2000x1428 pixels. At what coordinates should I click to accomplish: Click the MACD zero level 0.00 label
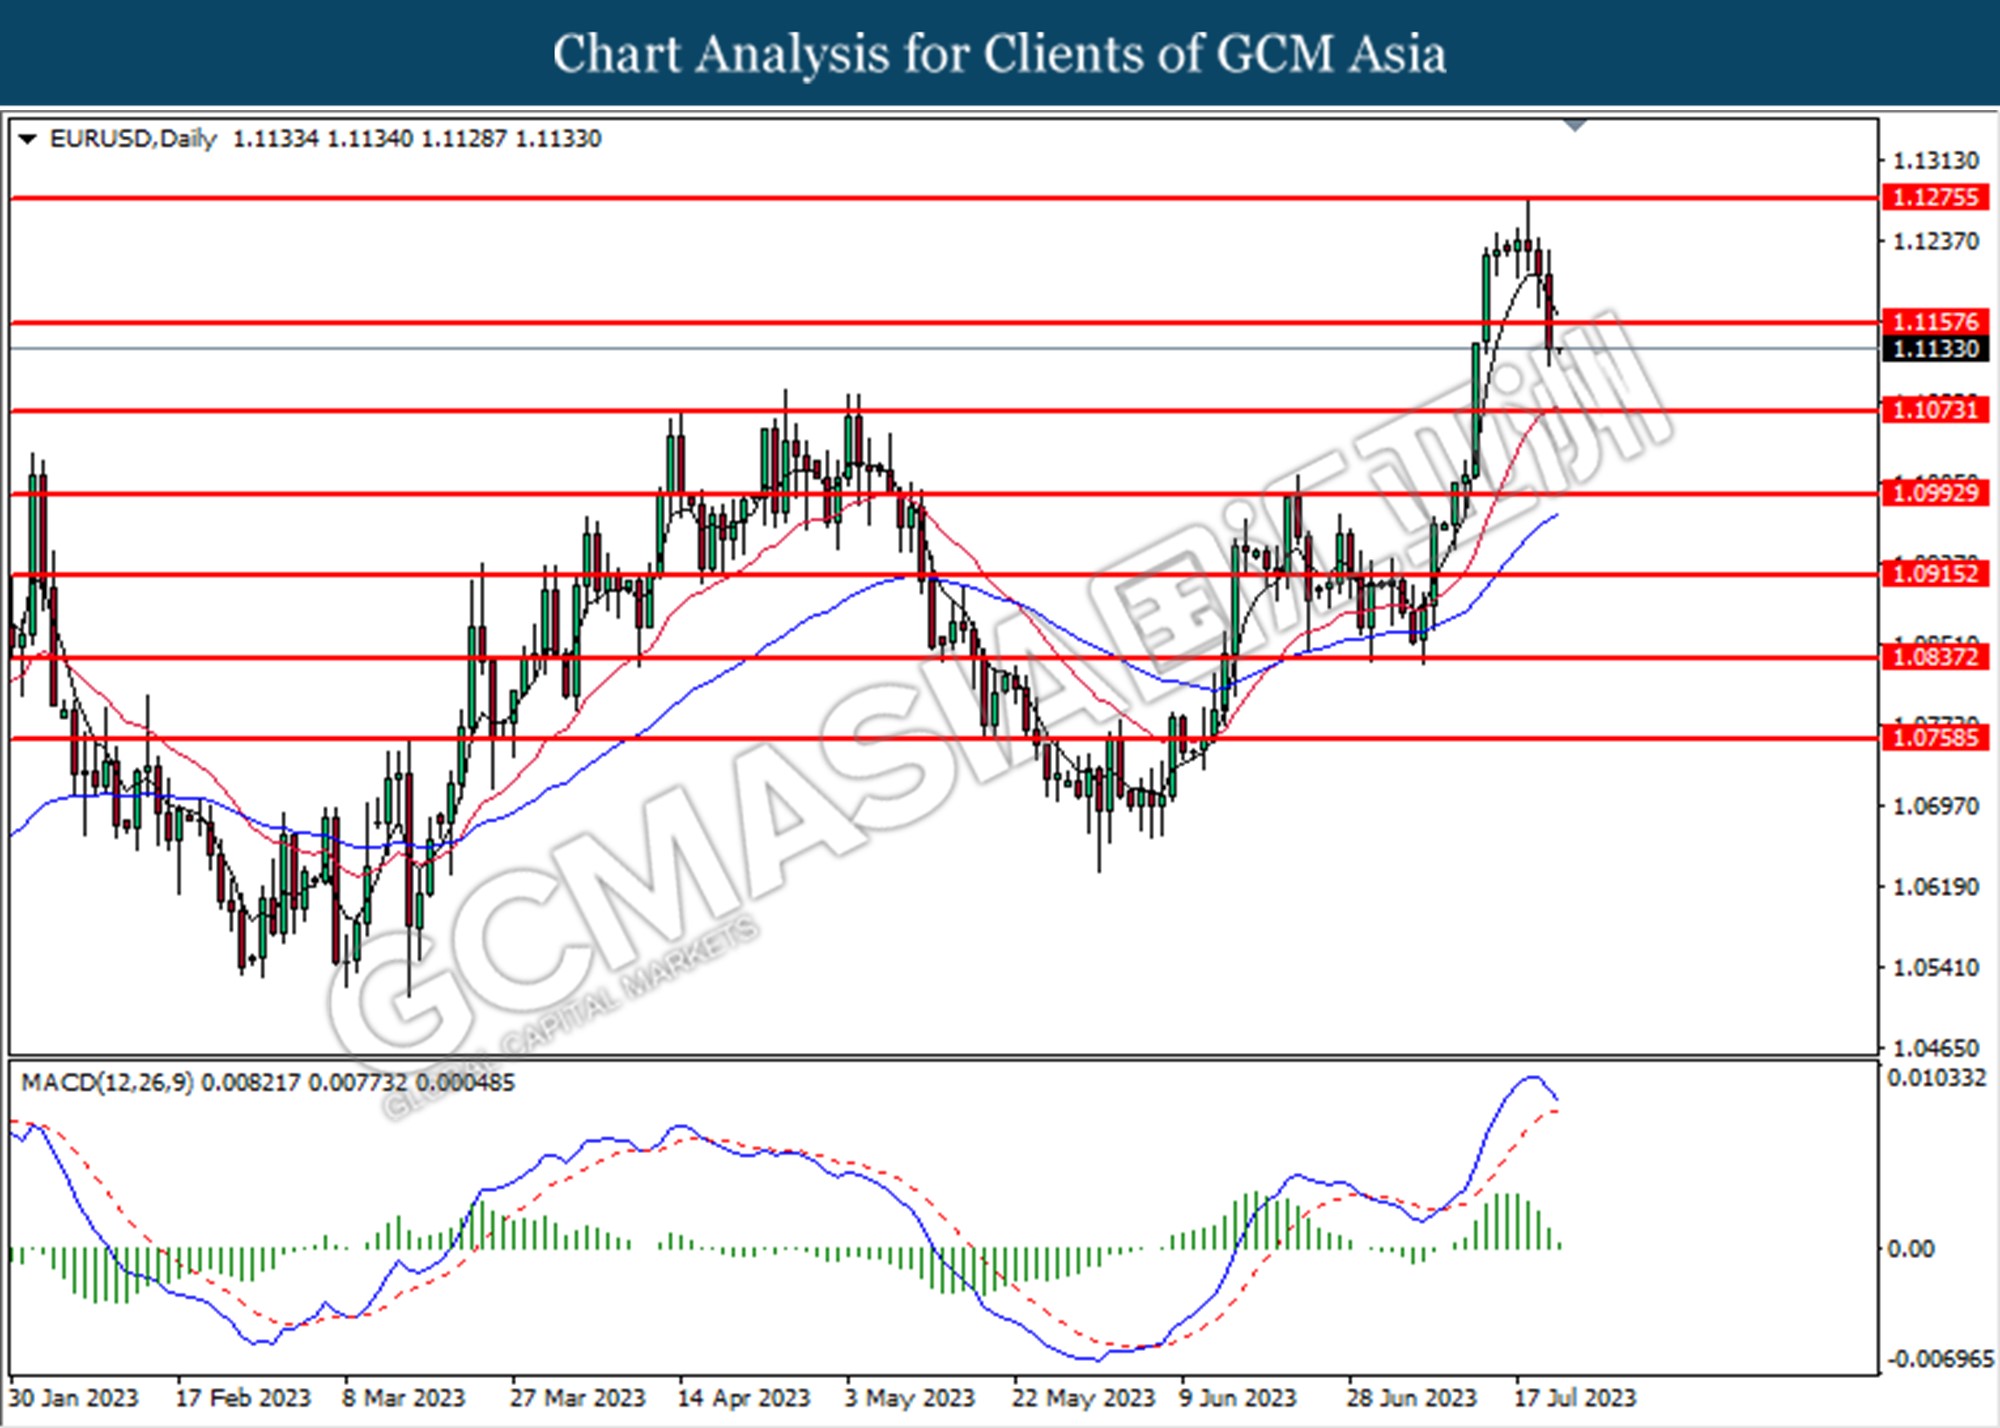coord(1910,1249)
